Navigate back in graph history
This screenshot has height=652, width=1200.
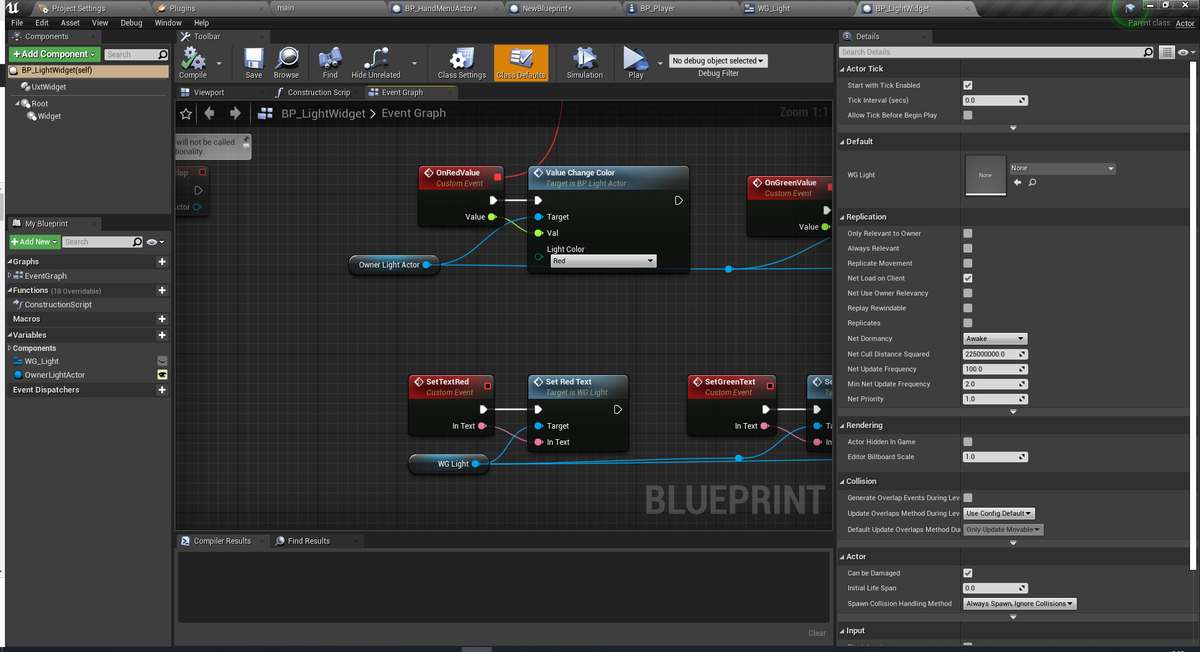209,113
